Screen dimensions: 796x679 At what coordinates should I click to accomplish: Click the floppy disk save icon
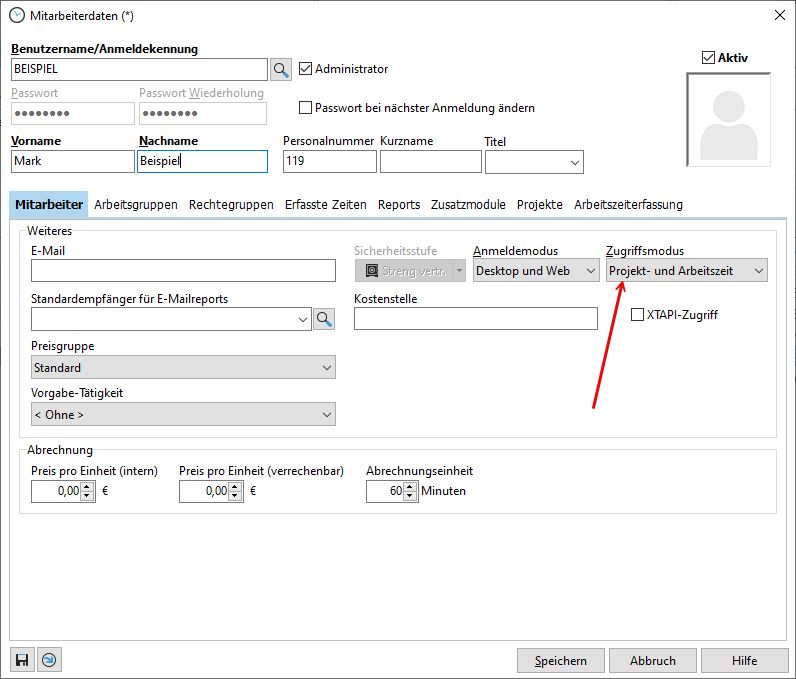[22, 660]
